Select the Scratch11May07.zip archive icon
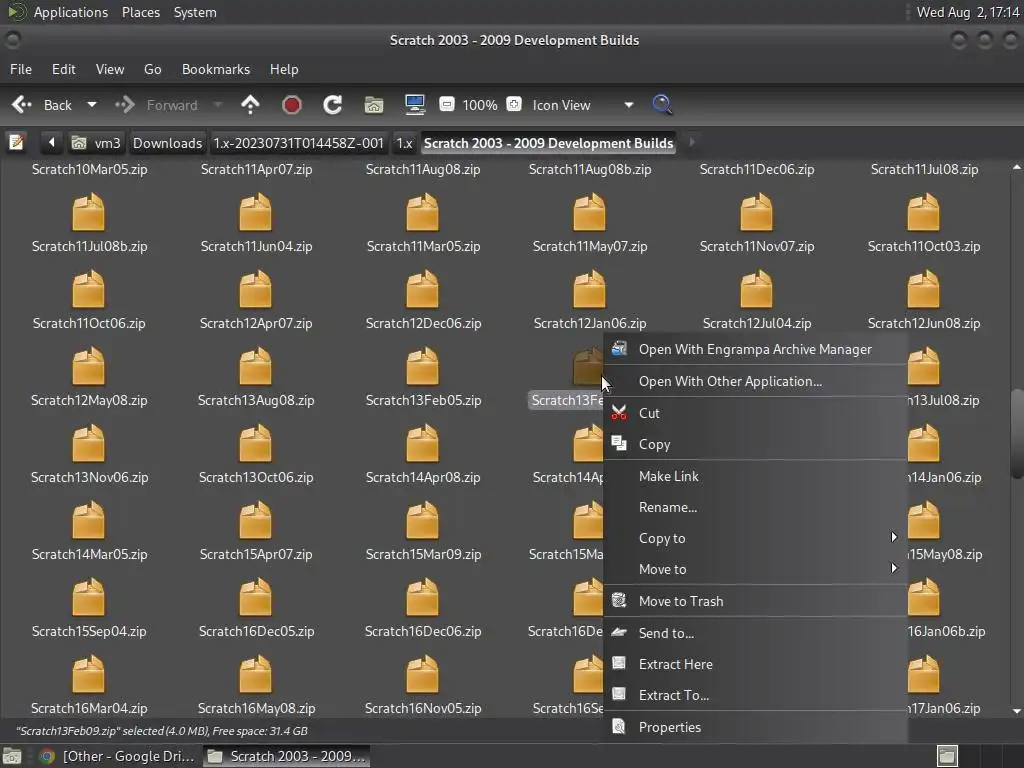 point(589,212)
